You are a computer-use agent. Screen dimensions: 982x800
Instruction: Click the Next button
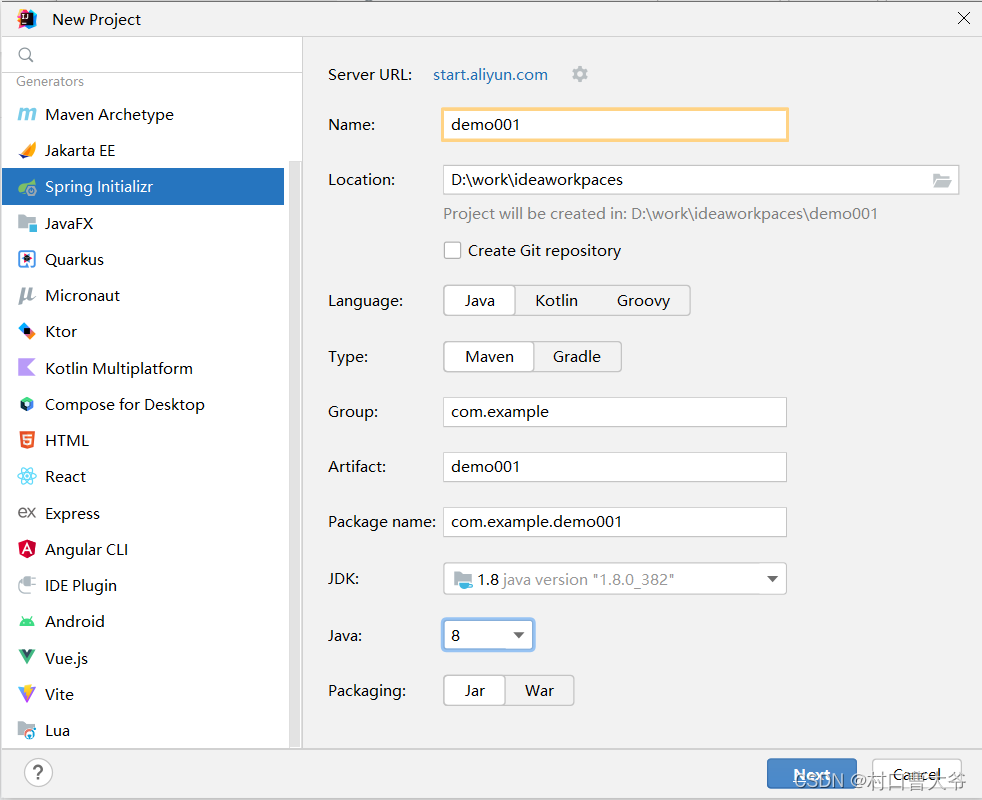tap(812, 774)
